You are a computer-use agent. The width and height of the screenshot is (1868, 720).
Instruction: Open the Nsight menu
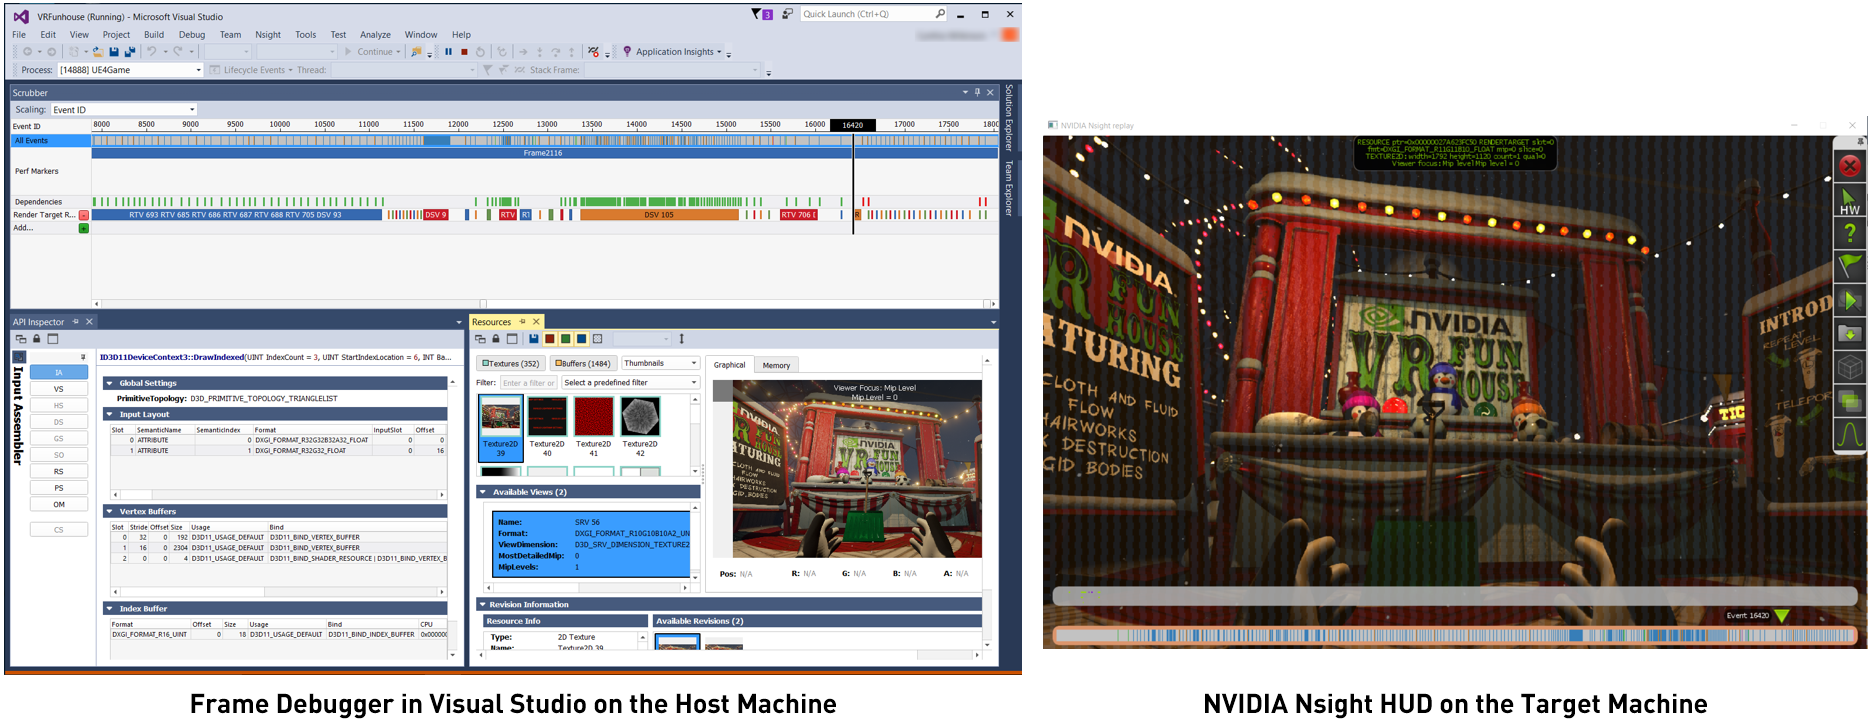click(x=267, y=35)
